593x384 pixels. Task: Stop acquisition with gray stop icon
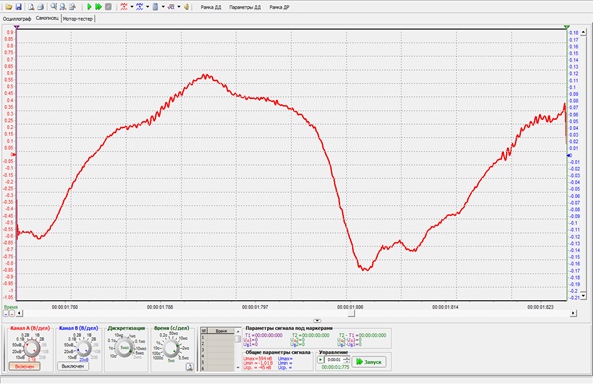coord(108,7)
